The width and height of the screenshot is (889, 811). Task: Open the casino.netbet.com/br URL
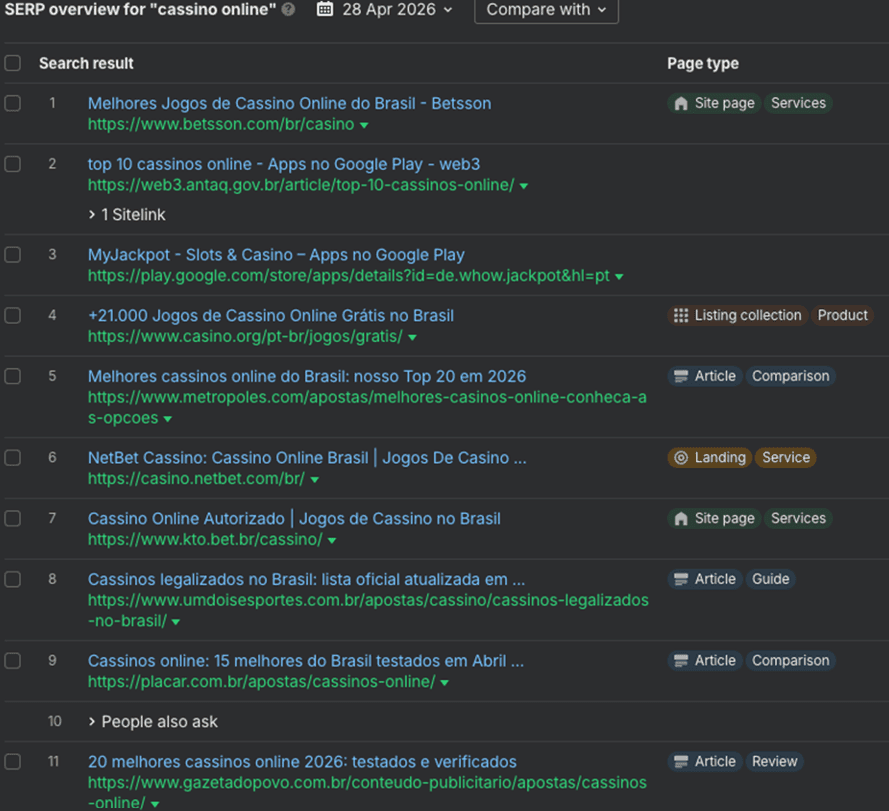(196, 479)
